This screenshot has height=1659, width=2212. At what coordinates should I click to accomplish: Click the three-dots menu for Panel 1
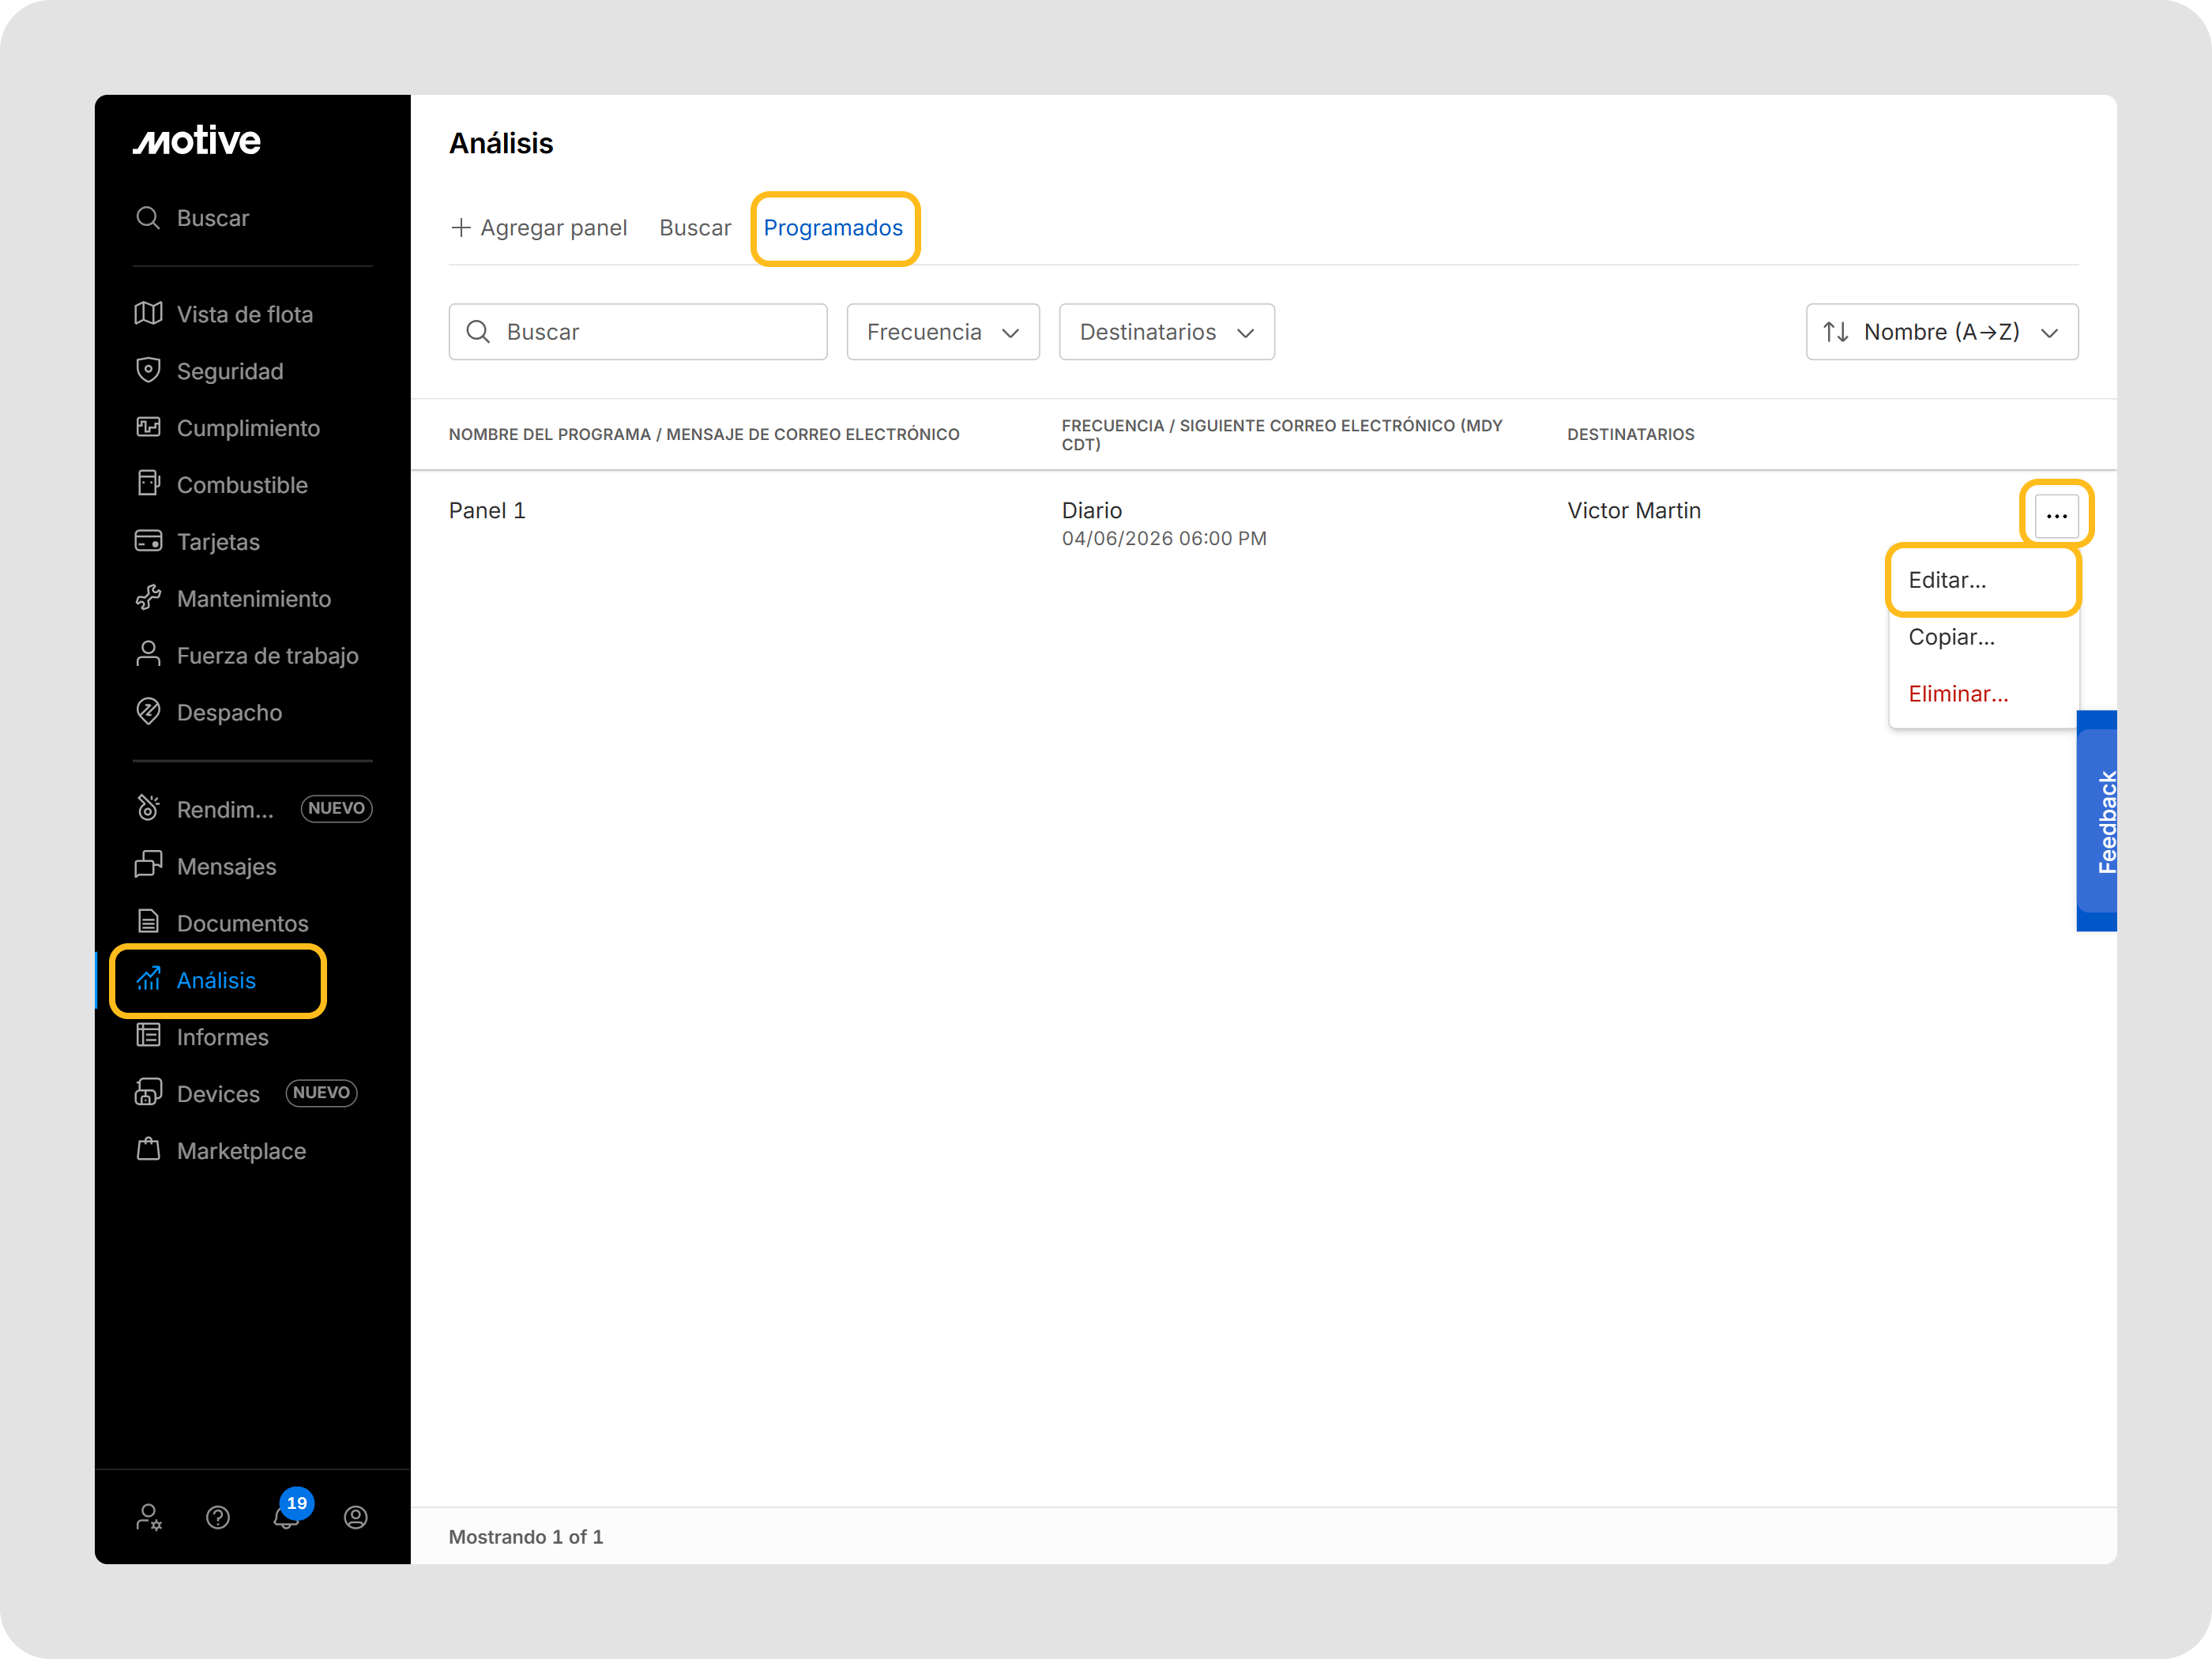[2056, 515]
